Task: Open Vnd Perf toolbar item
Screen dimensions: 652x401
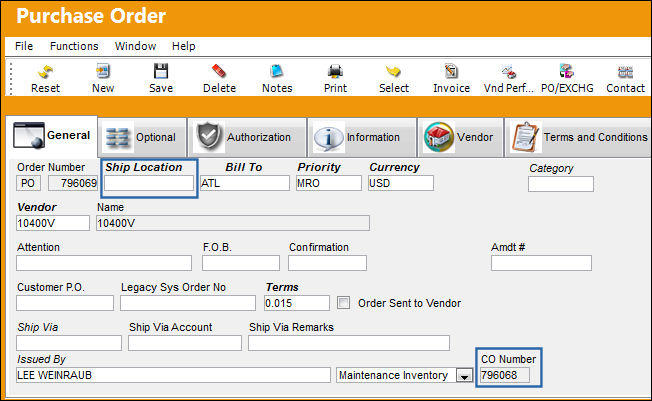Action: (x=509, y=79)
